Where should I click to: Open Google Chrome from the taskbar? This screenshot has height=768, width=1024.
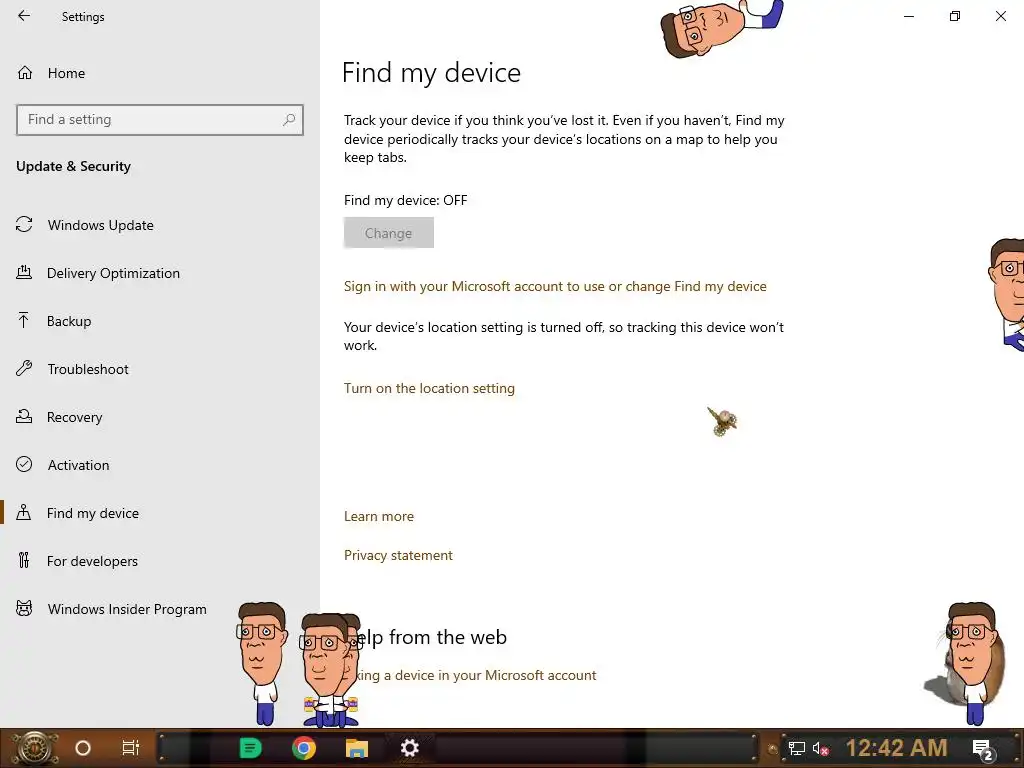pos(304,748)
